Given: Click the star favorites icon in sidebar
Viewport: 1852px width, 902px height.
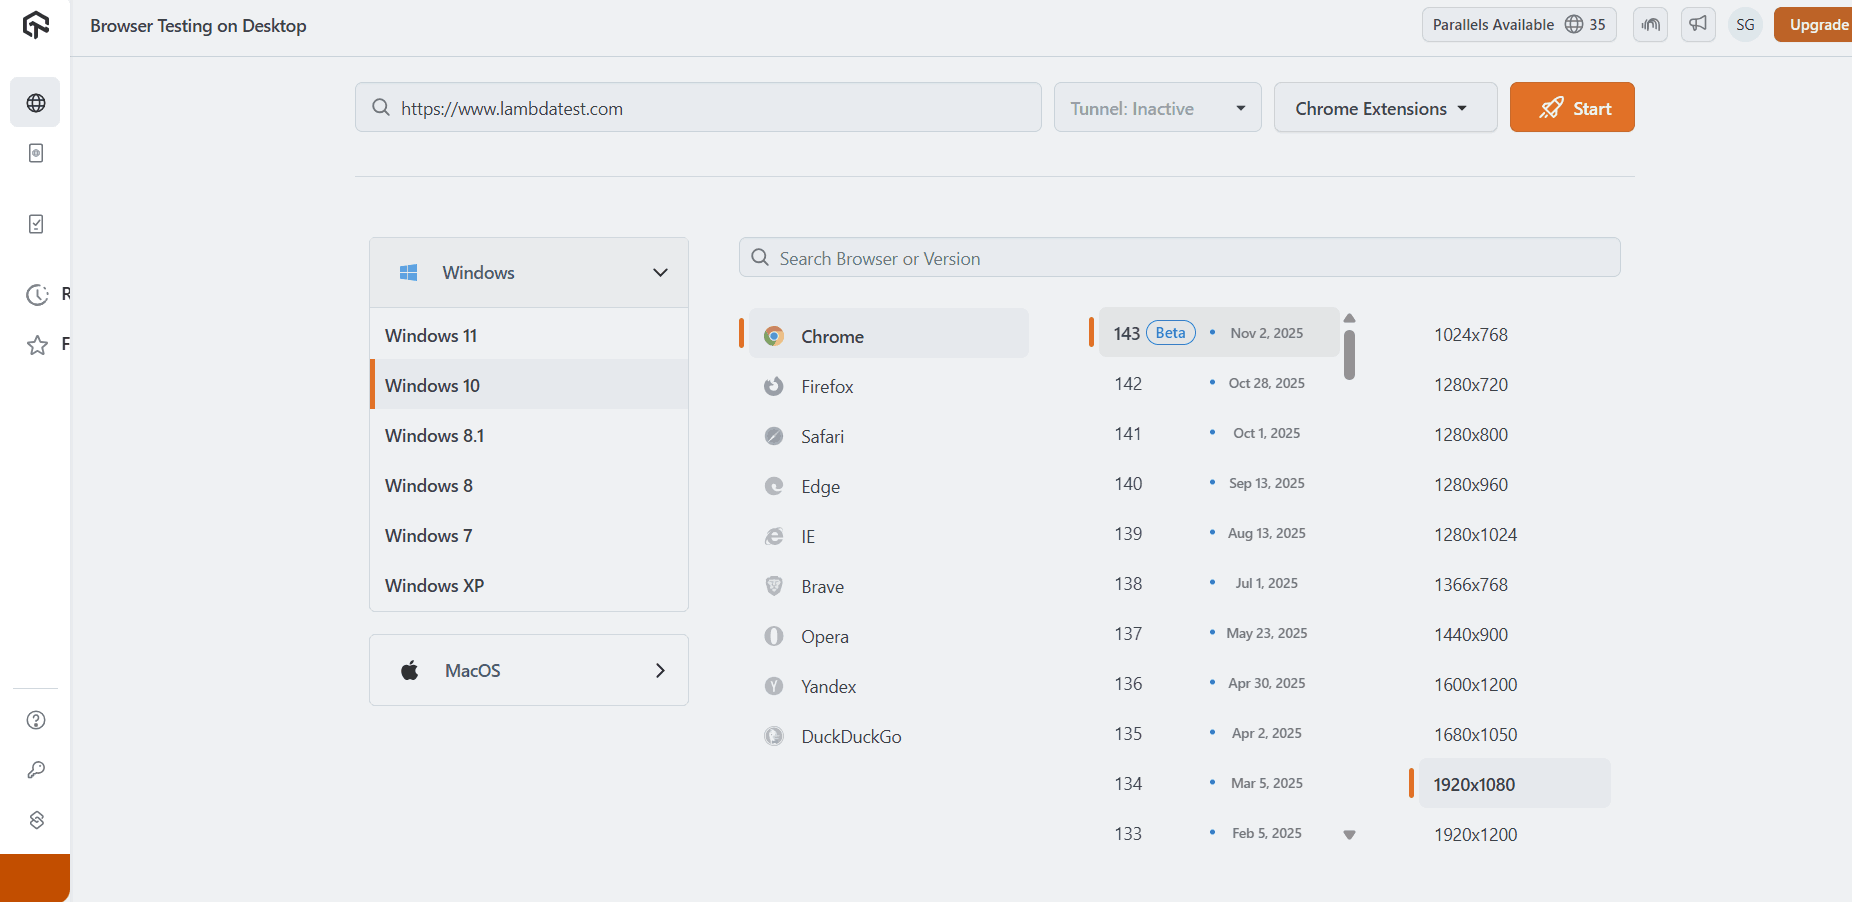Looking at the screenshot, I should [37, 345].
